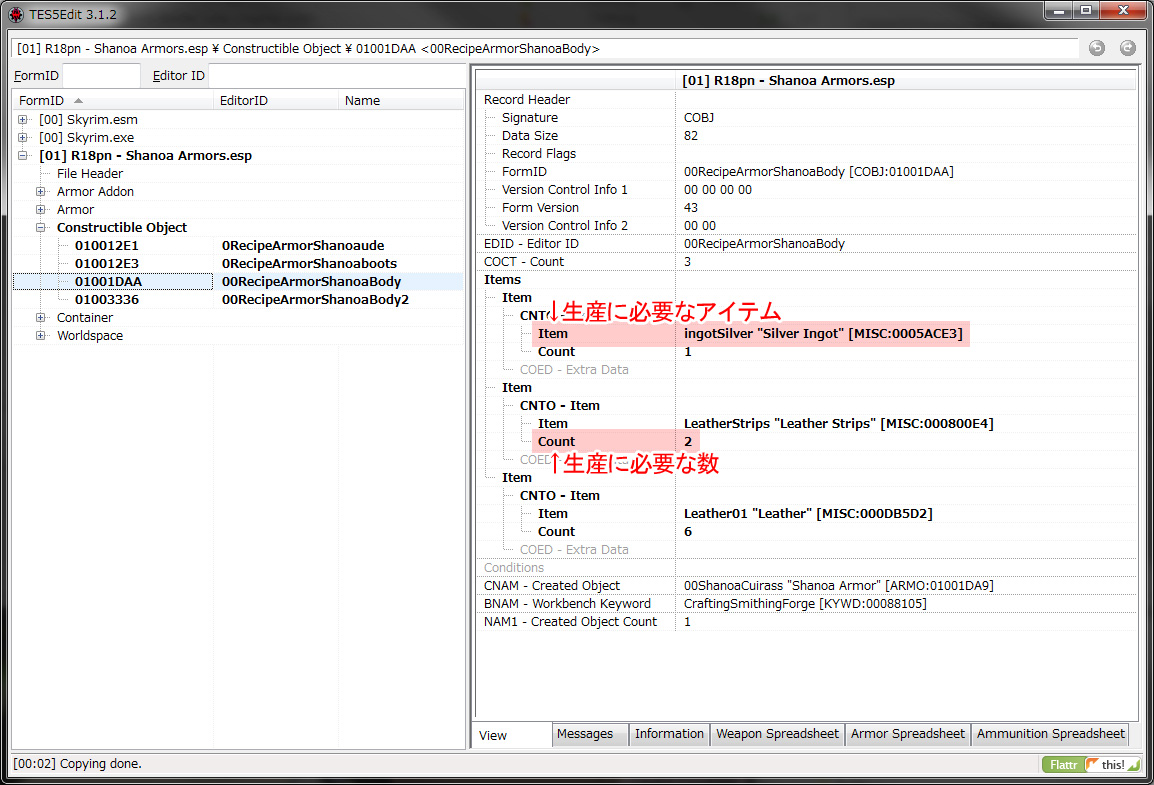Expand the first Skyrim.esm tree node

tap(23, 119)
